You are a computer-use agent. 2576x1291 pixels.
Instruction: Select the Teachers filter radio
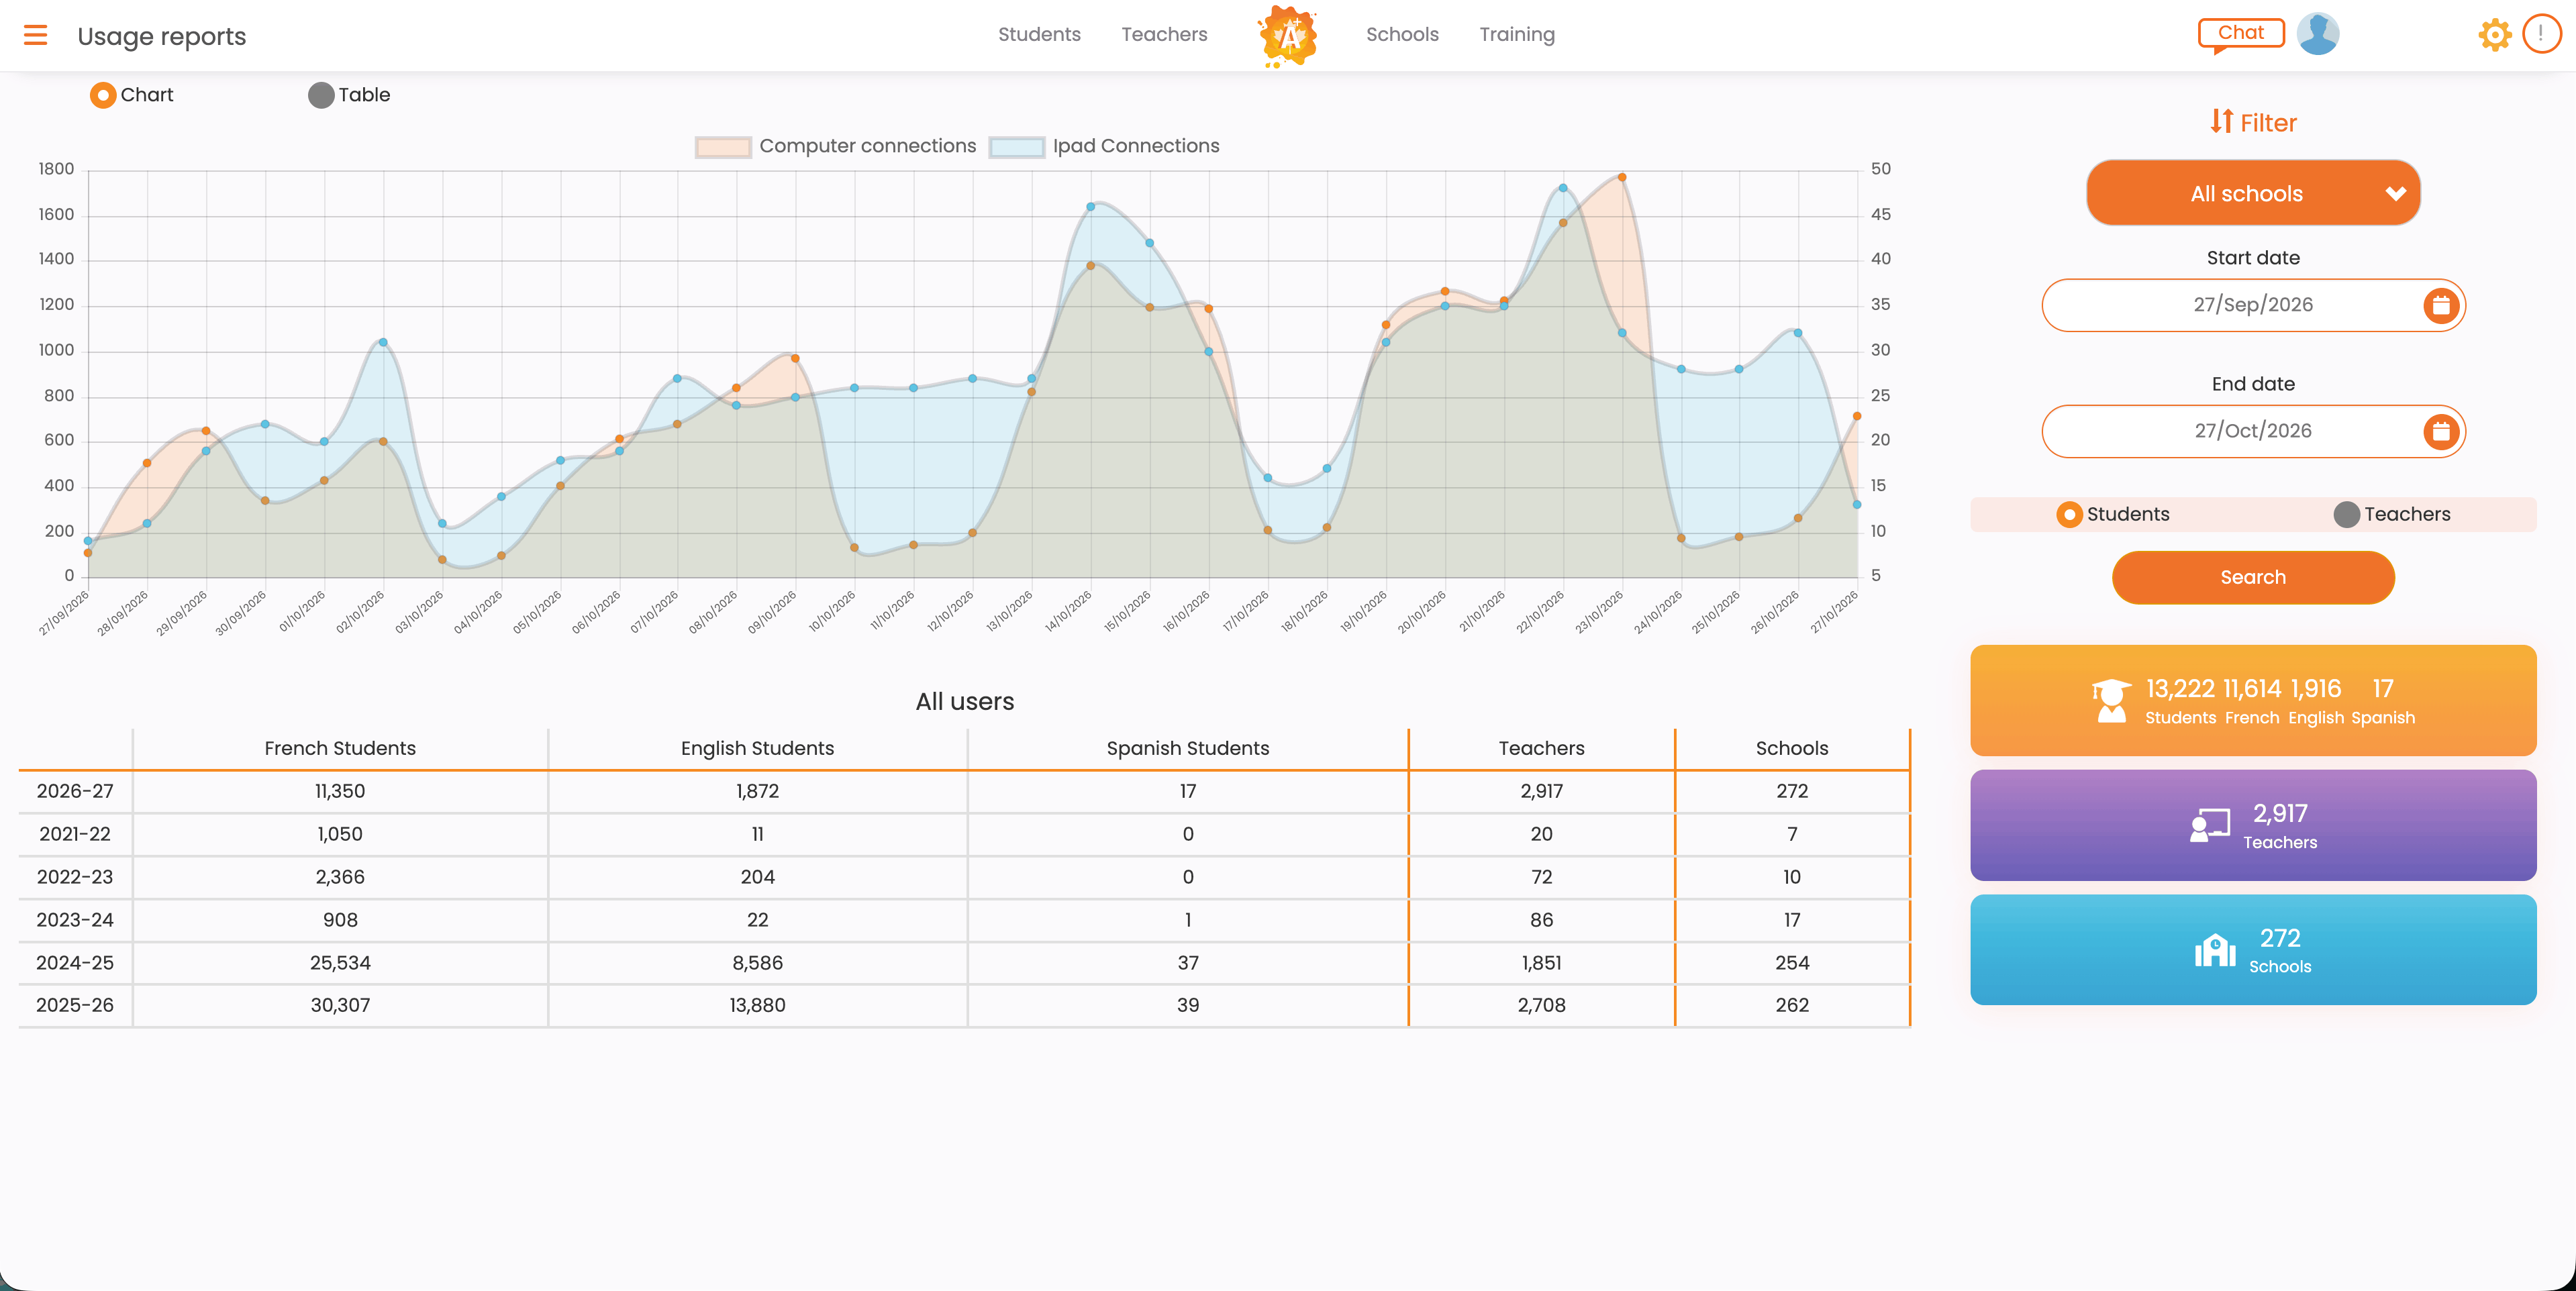(2346, 515)
